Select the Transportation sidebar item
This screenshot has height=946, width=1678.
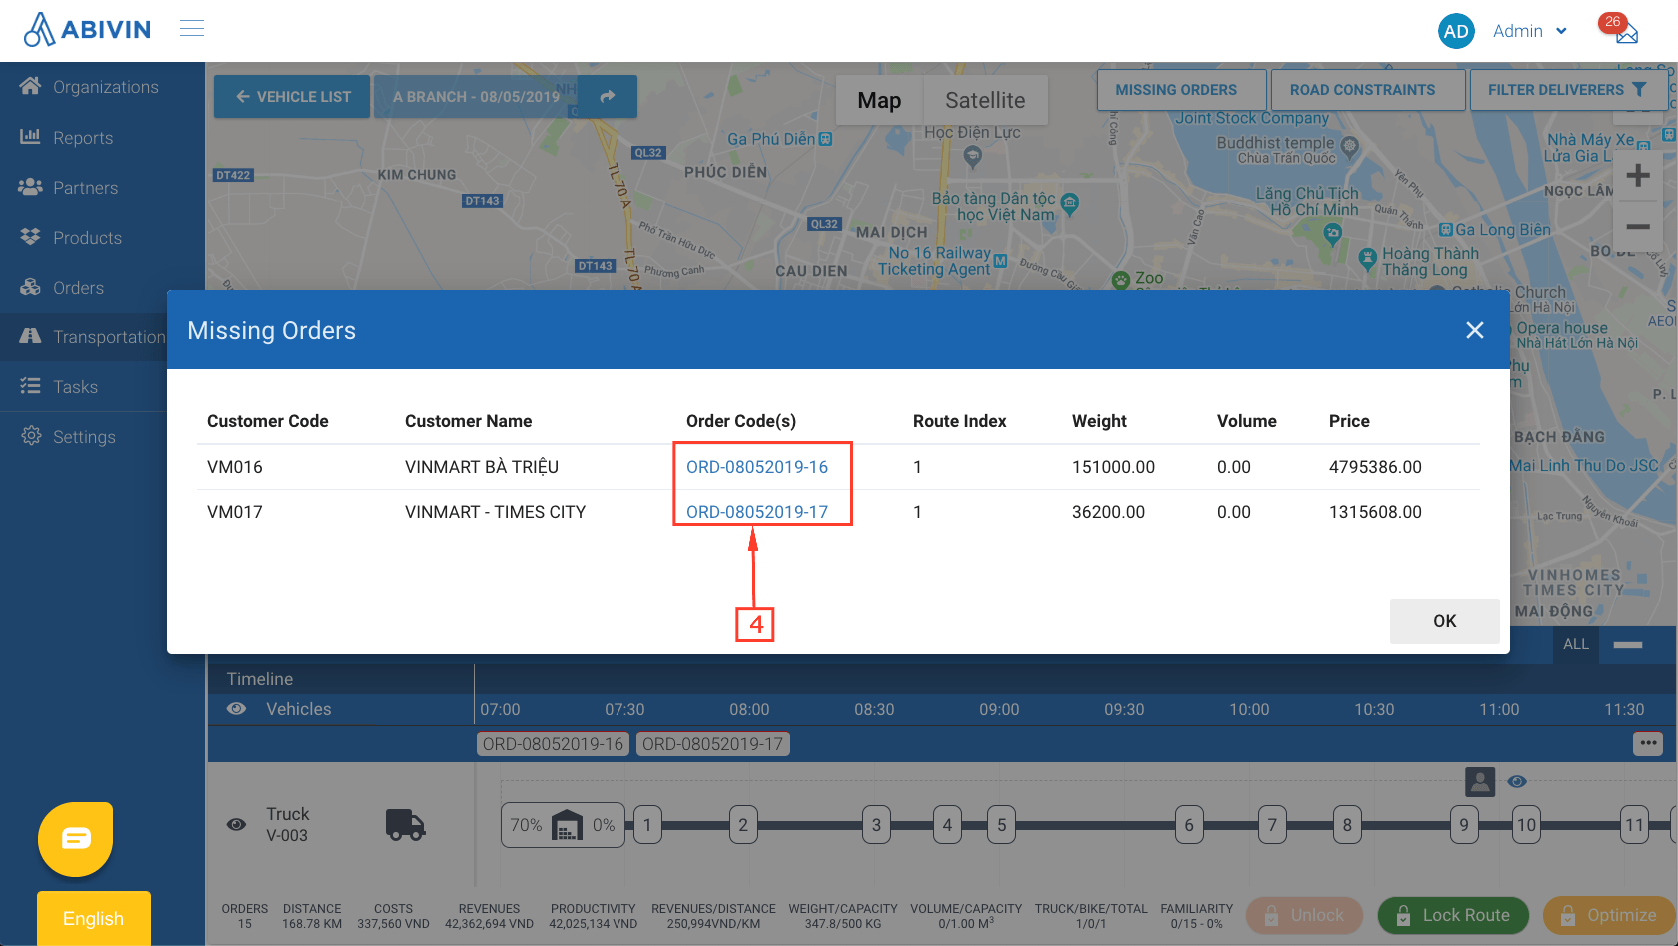tap(110, 337)
